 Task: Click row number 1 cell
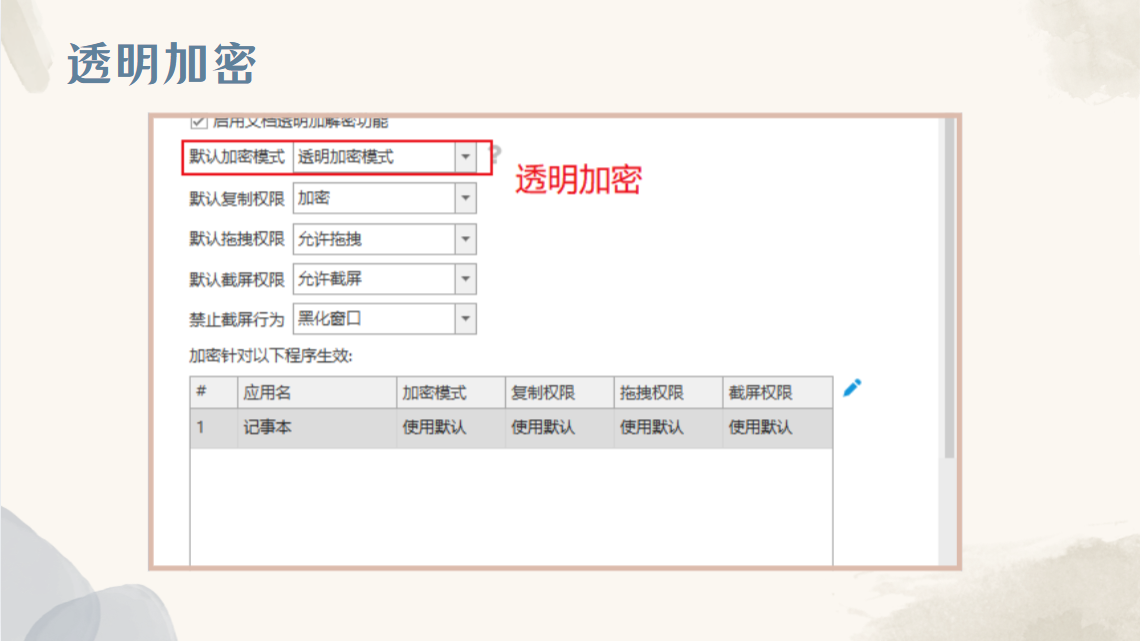pyautogui.click(x=214, y=427)
